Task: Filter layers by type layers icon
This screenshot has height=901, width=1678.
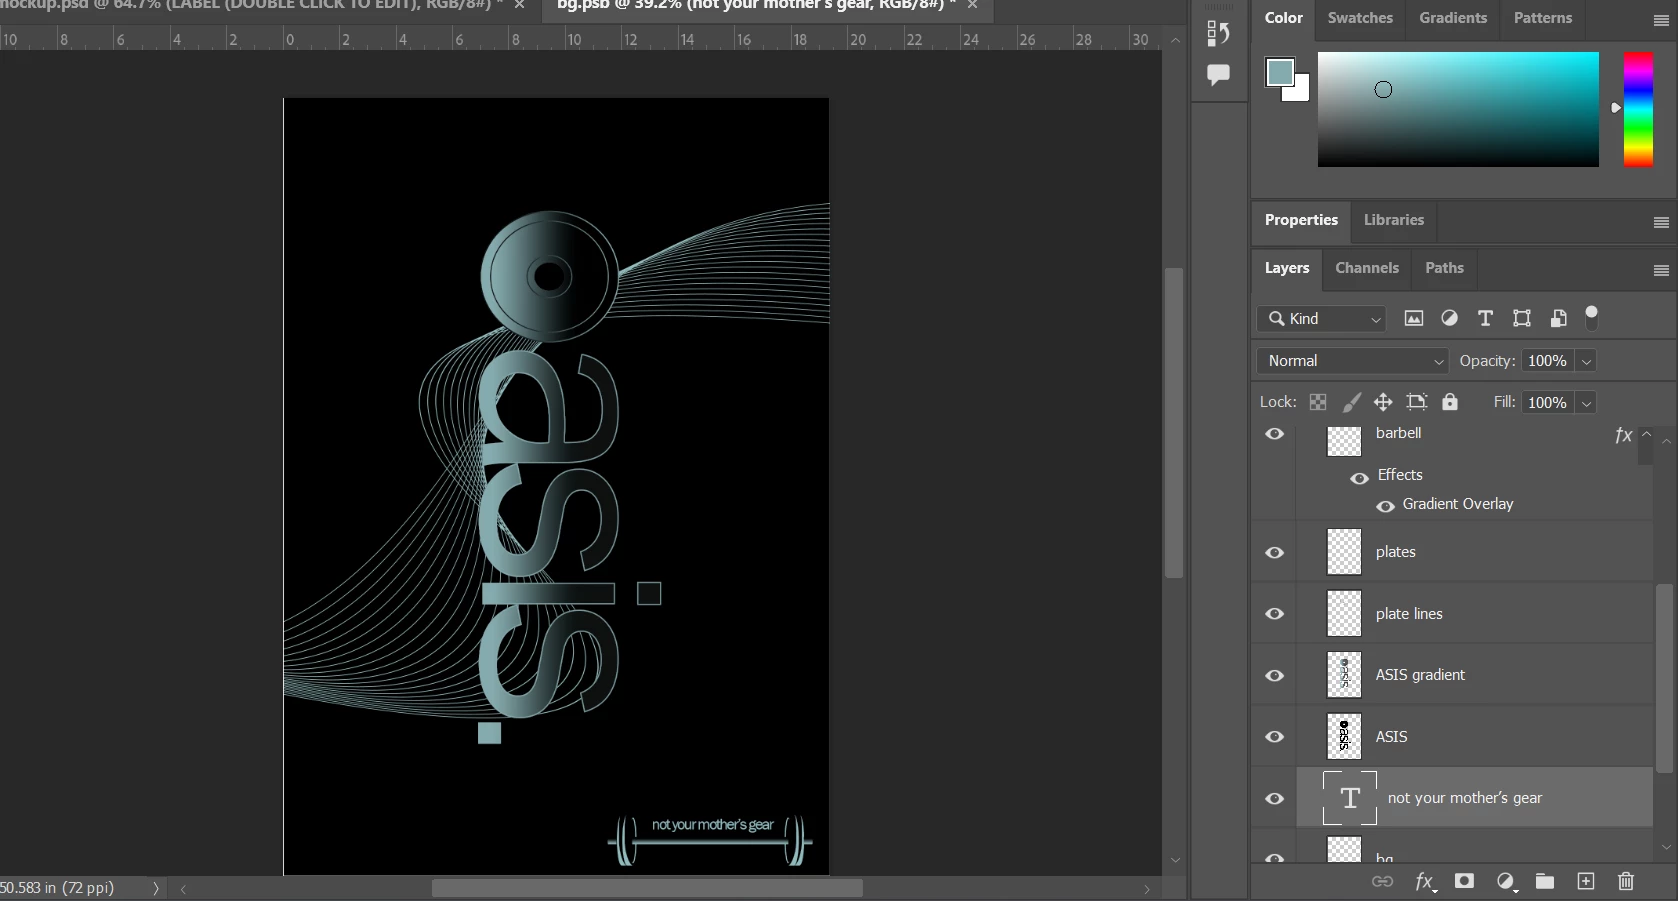Action: click(1485, 318)
